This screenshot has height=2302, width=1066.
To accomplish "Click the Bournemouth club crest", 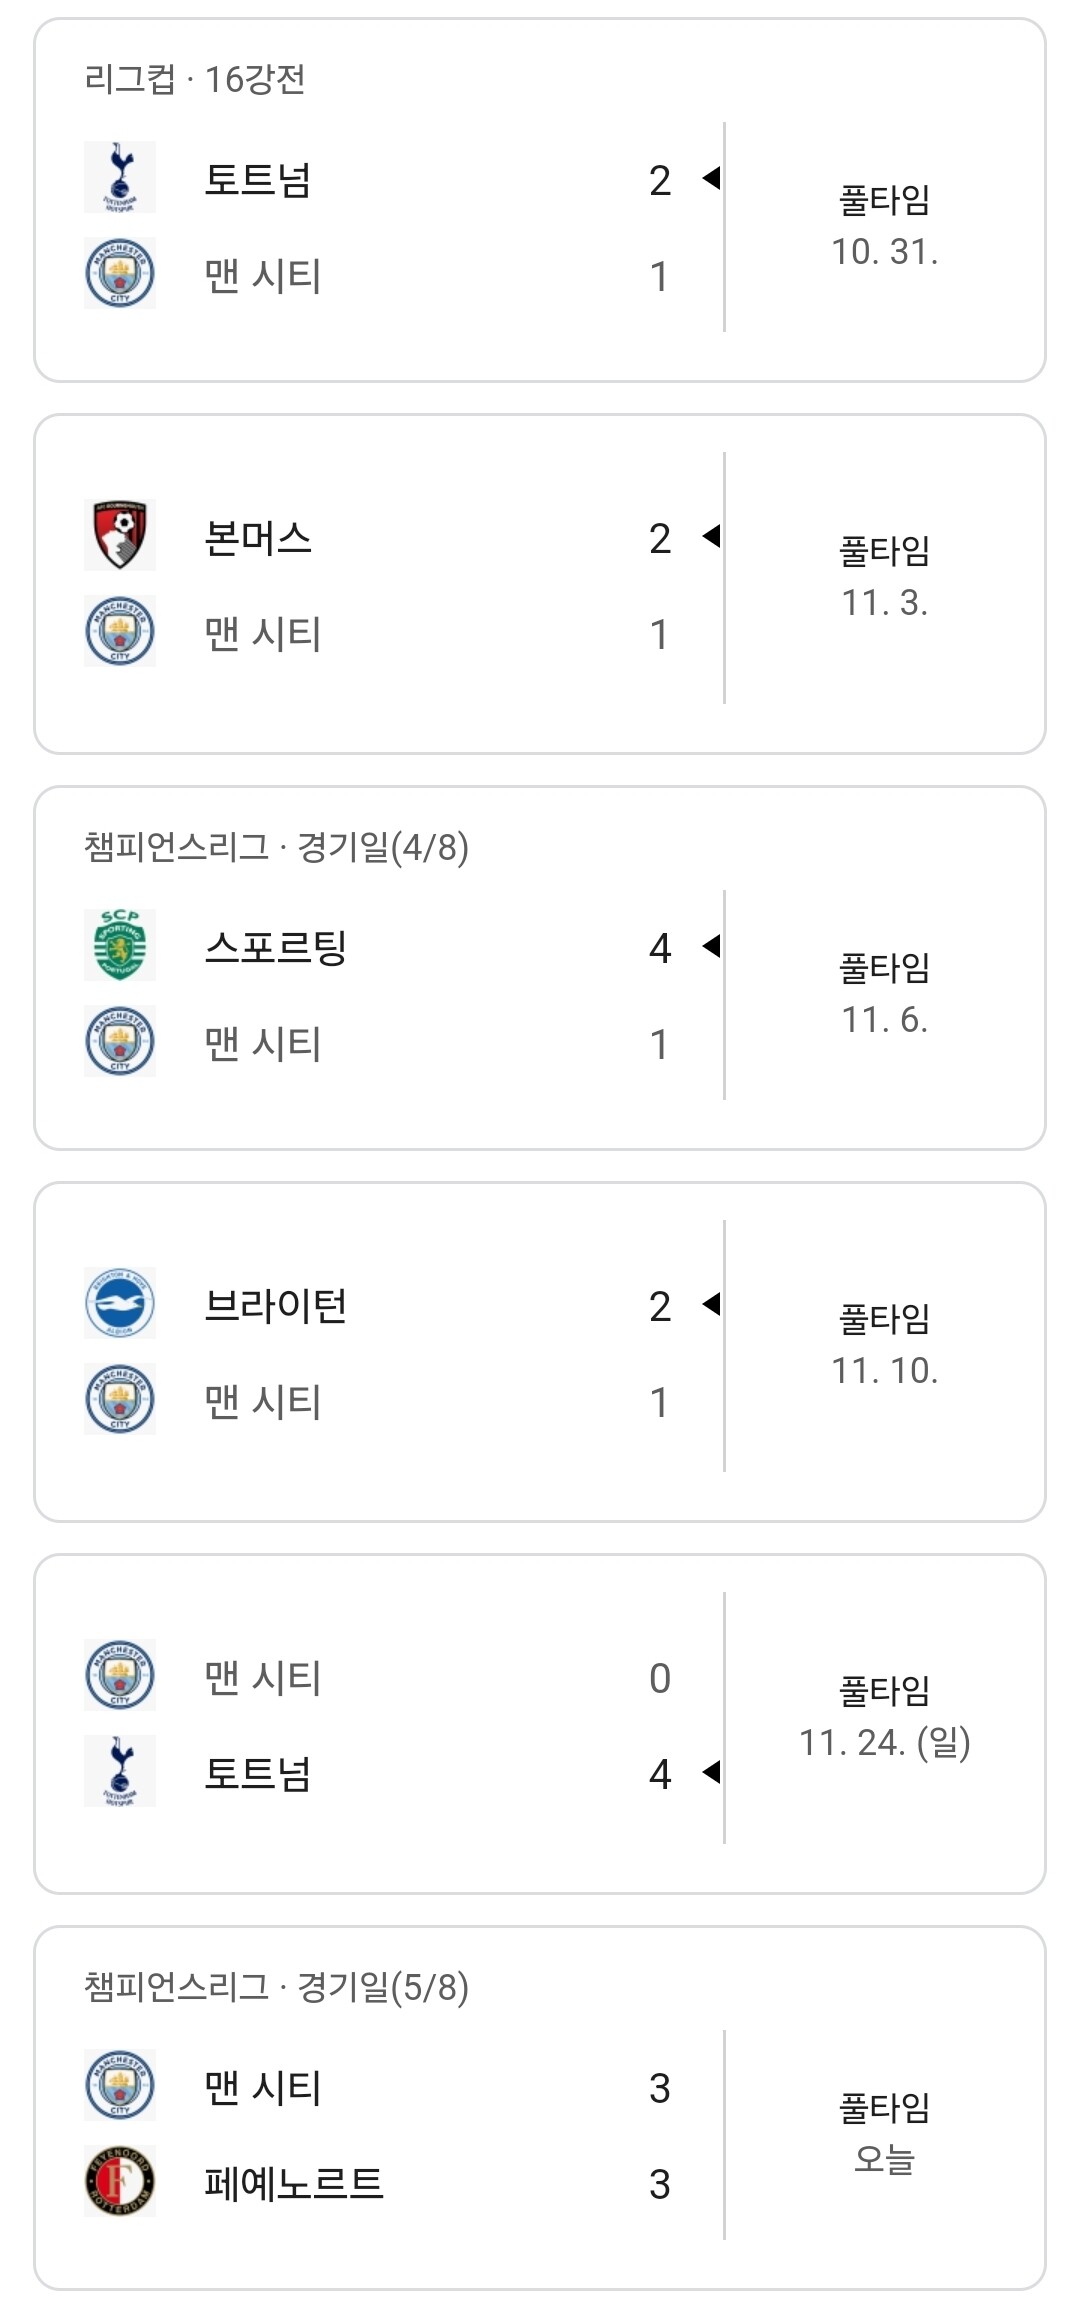I will [120, 535].
